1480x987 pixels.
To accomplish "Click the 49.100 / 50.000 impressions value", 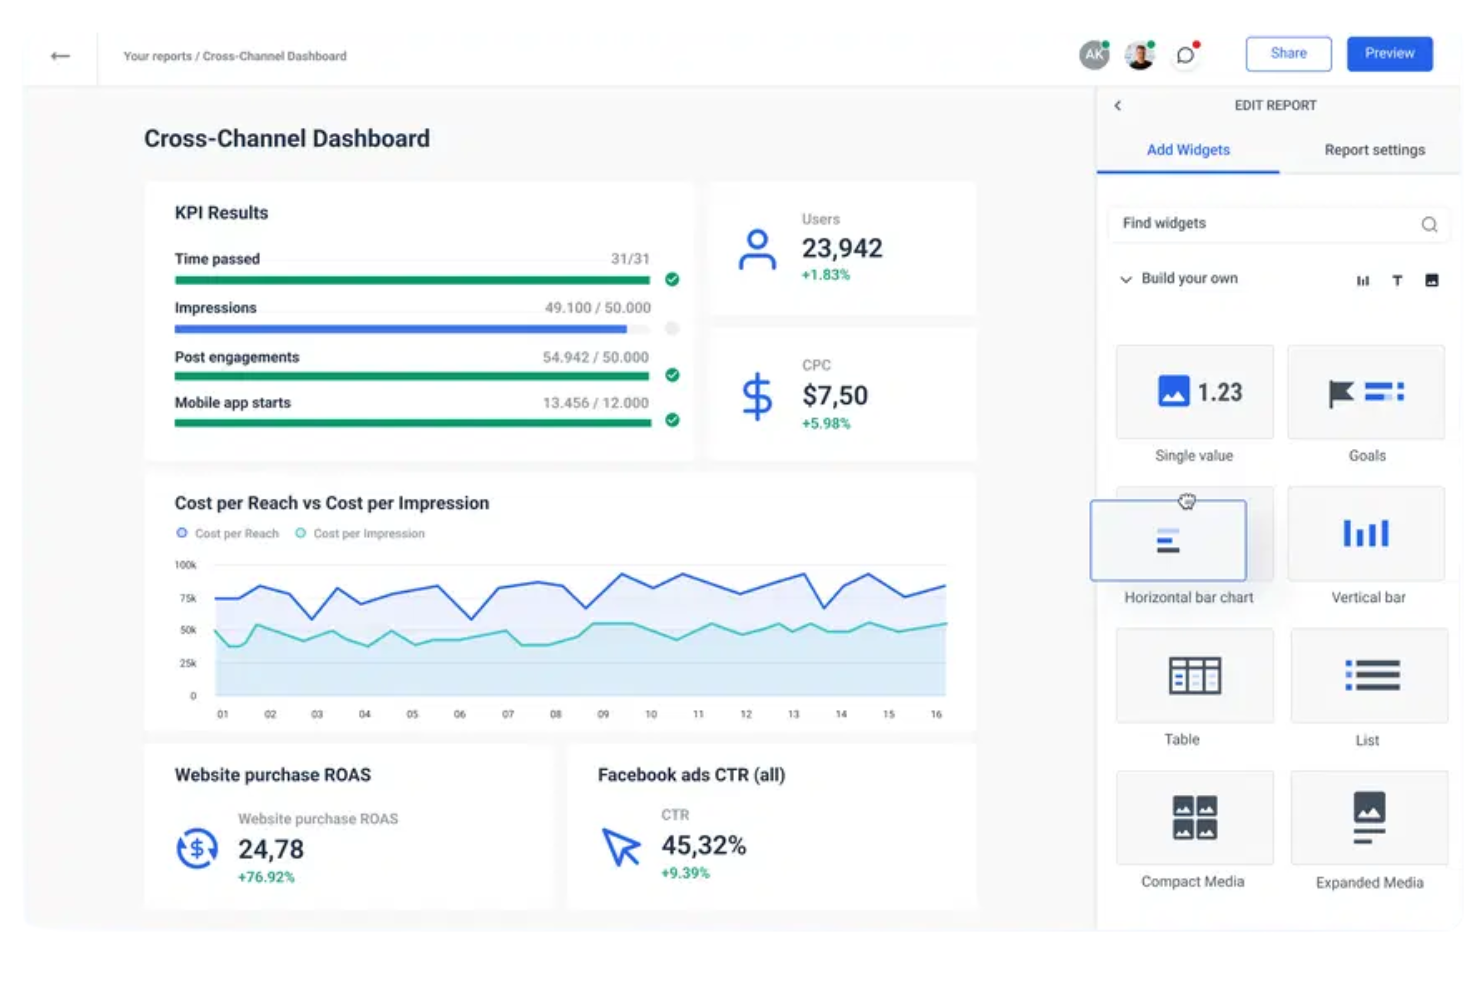I will tap(598, 308).
